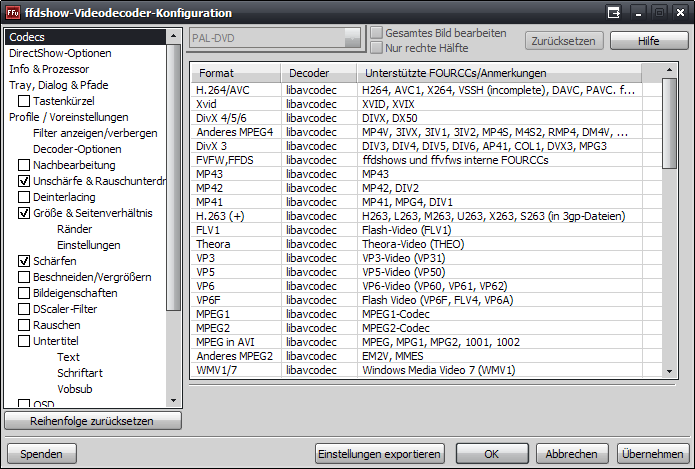
Task: Open Profile / Voreinstellungen page
Action: pyautogui.click(x=69, y=117)
